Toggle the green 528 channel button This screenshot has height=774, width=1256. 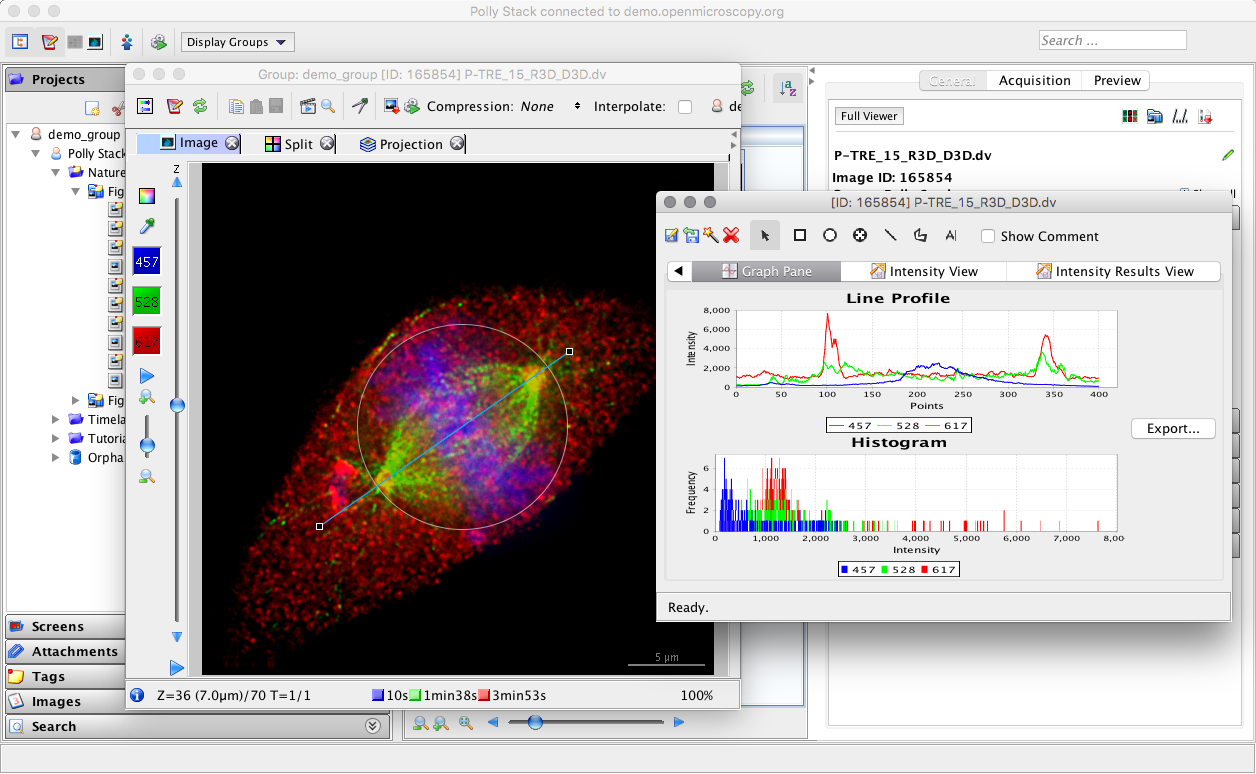(147, 301)
